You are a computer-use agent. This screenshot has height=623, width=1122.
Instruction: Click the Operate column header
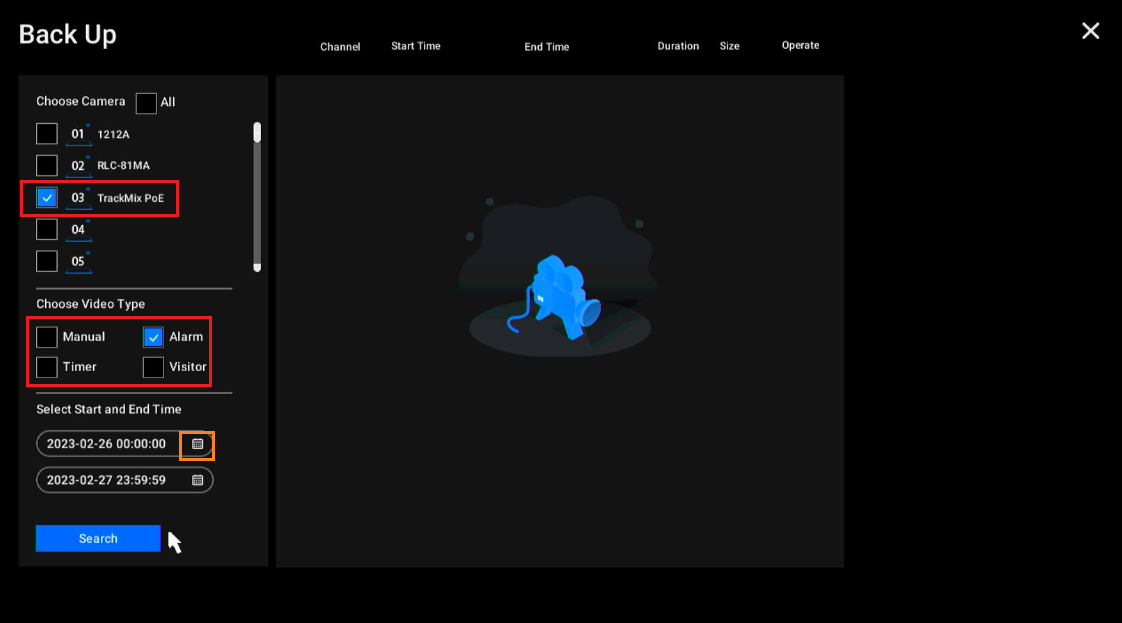(x=800, y=45)
